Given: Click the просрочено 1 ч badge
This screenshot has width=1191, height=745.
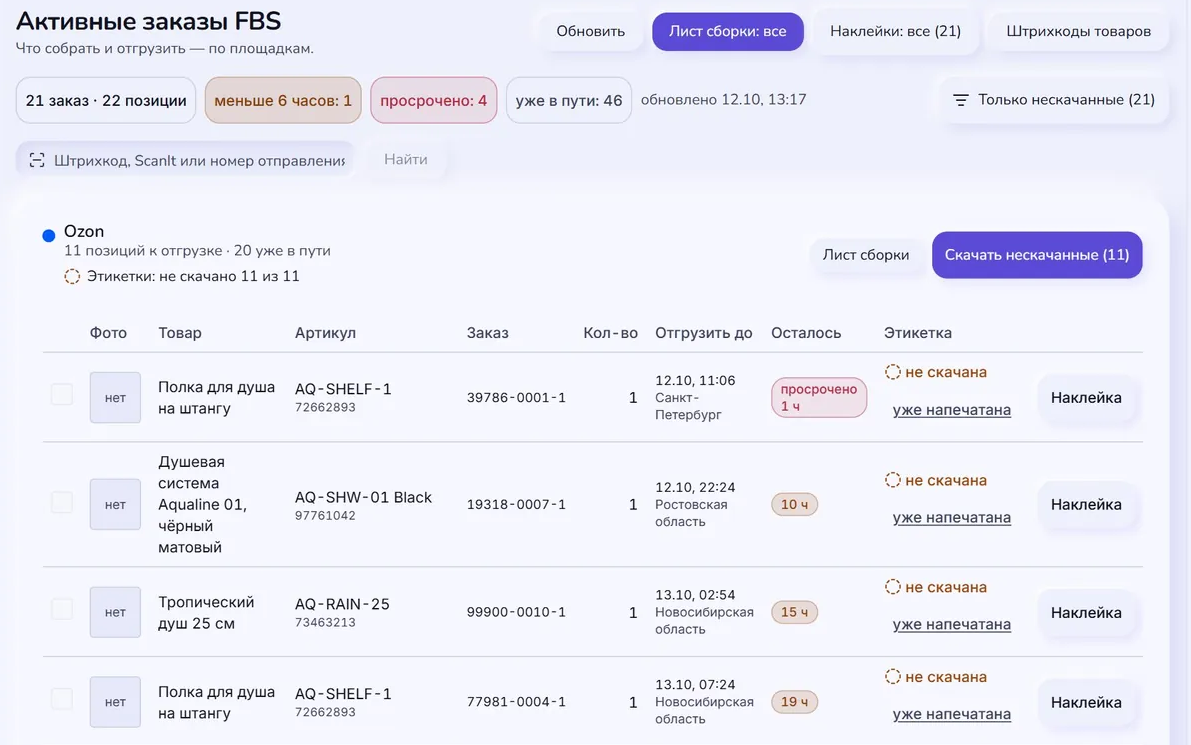Looking at the screenshot, I should (819, 398).
